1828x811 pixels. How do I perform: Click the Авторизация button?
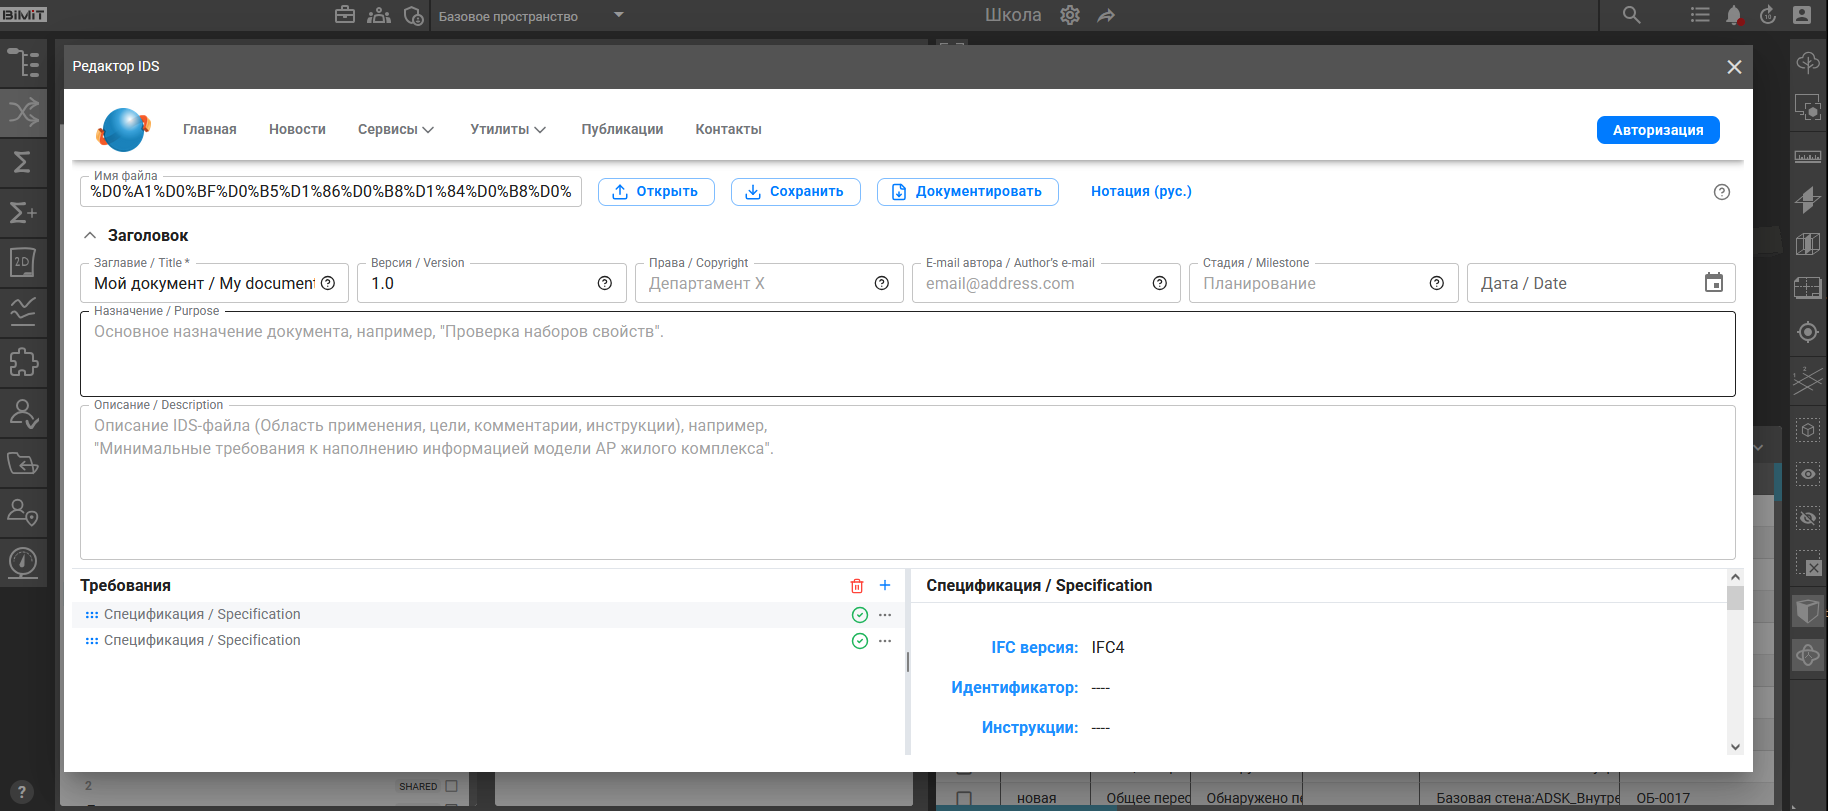(x=1658, y=130)
